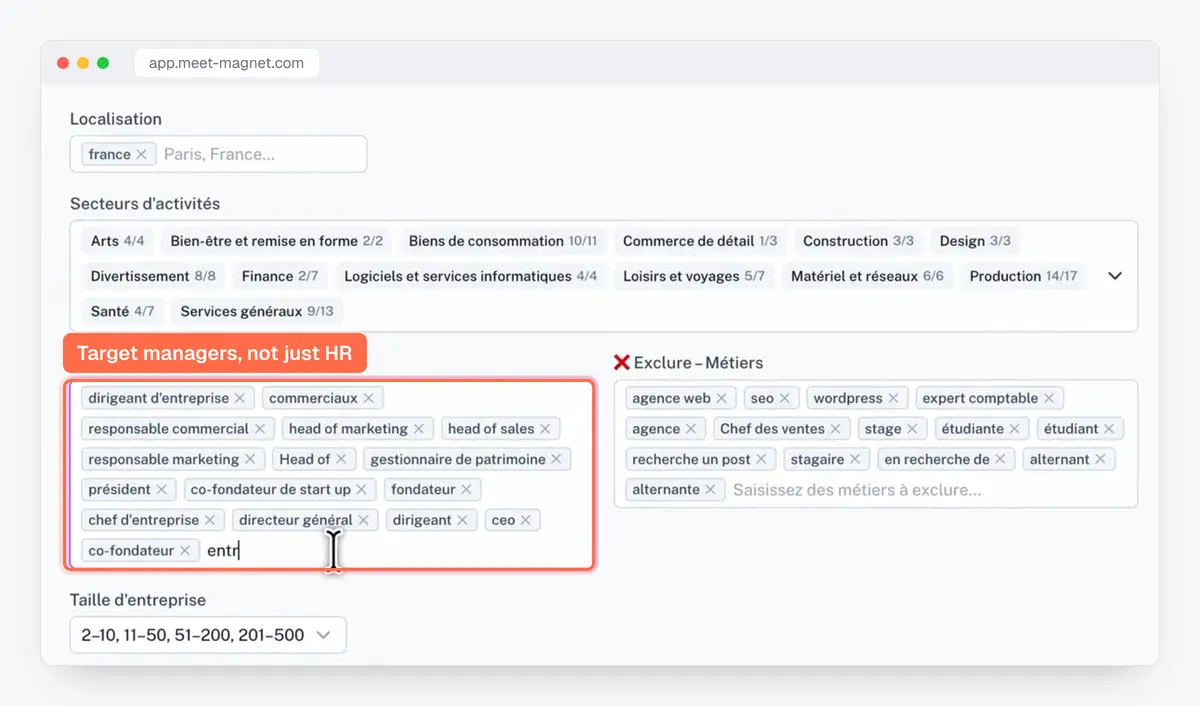Select the Commerce de détail sector
This screenshot has width=1200, height=706.
click(700, 241)
